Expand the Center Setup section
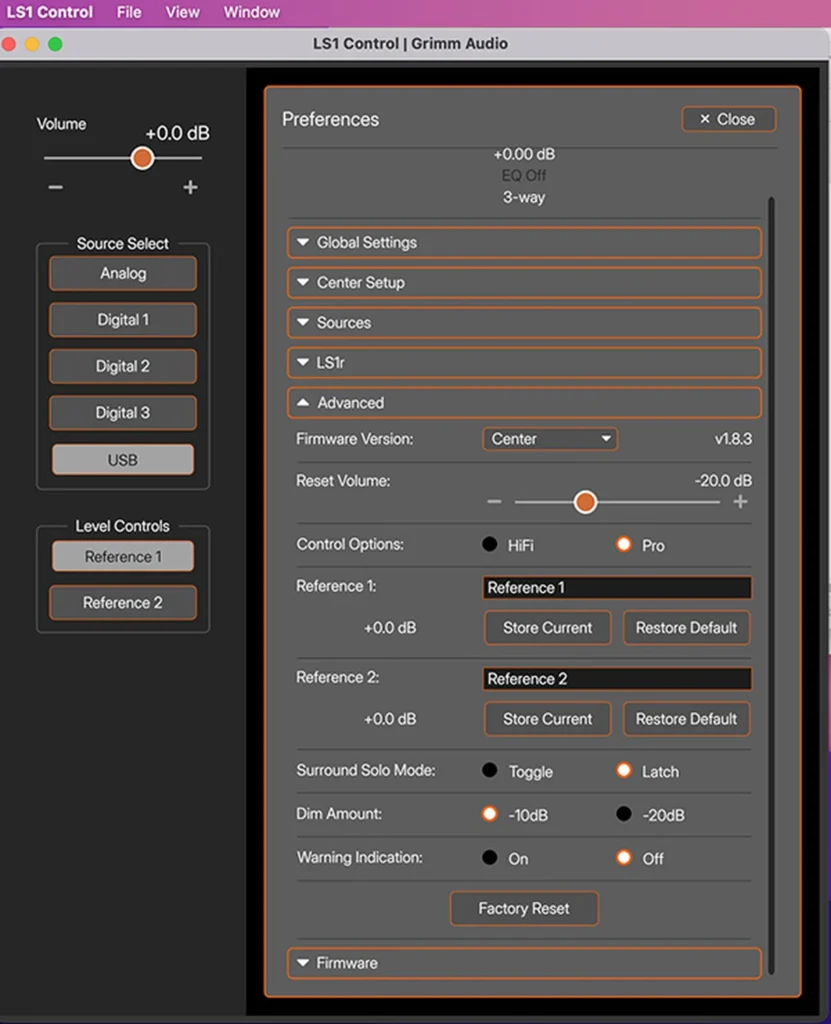The height and width of the screenshot is (1024, 831). (x=524, y=283)
